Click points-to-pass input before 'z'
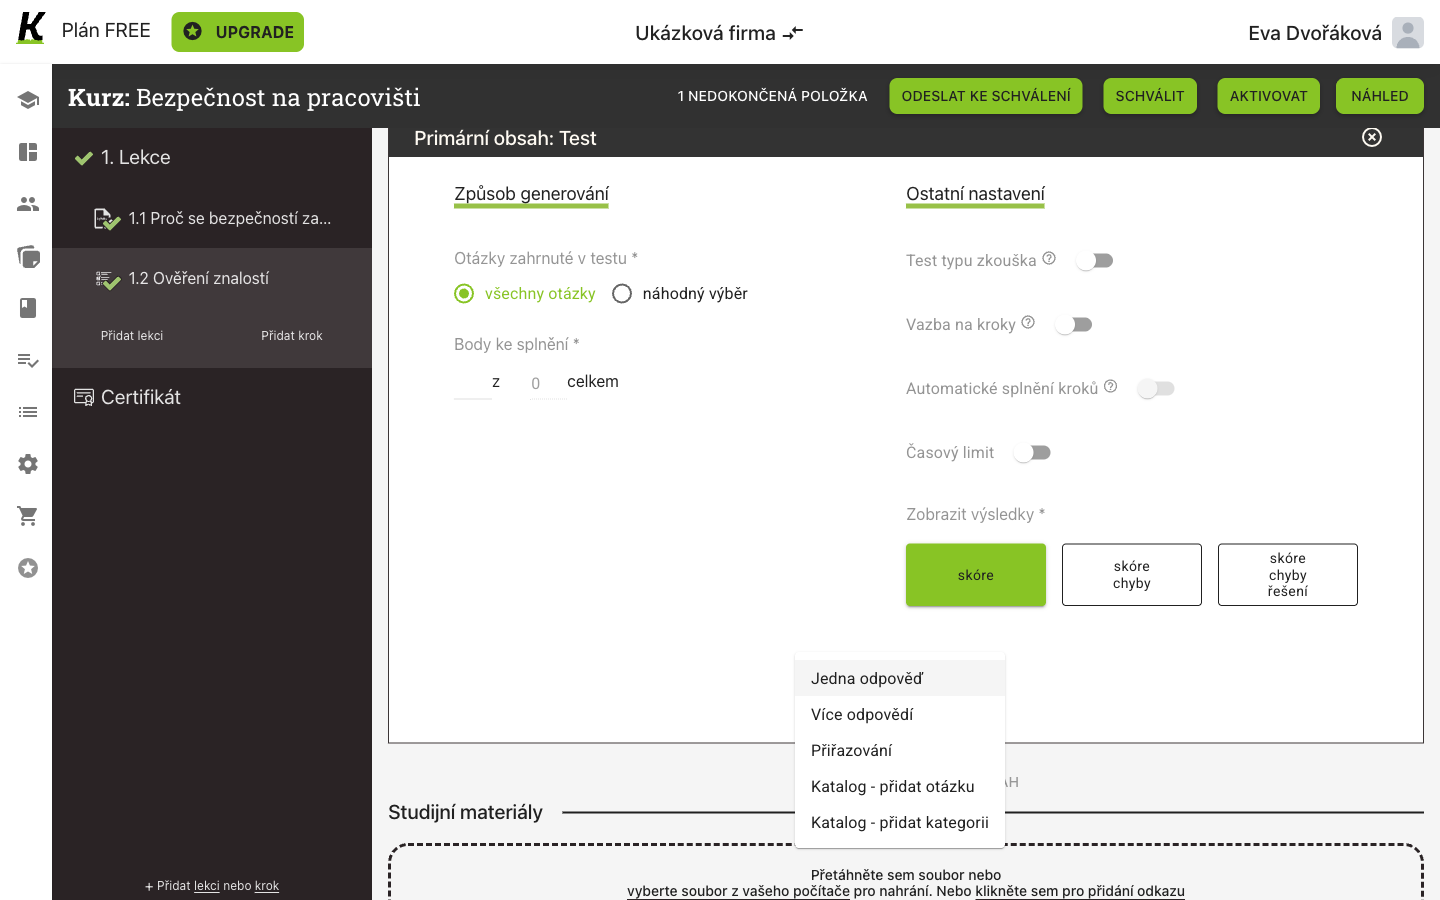This screenshot has width=1440, height=900. tap(473, 383)
